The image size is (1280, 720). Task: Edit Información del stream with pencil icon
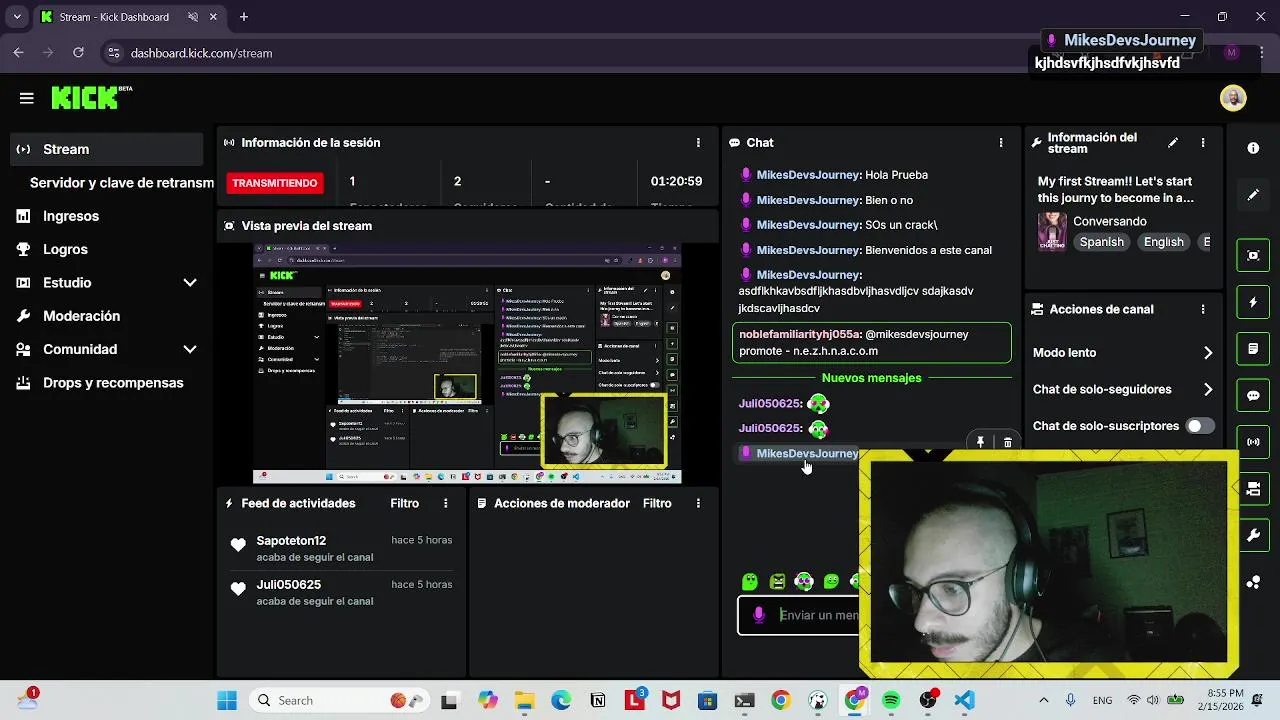point(1173,143)
